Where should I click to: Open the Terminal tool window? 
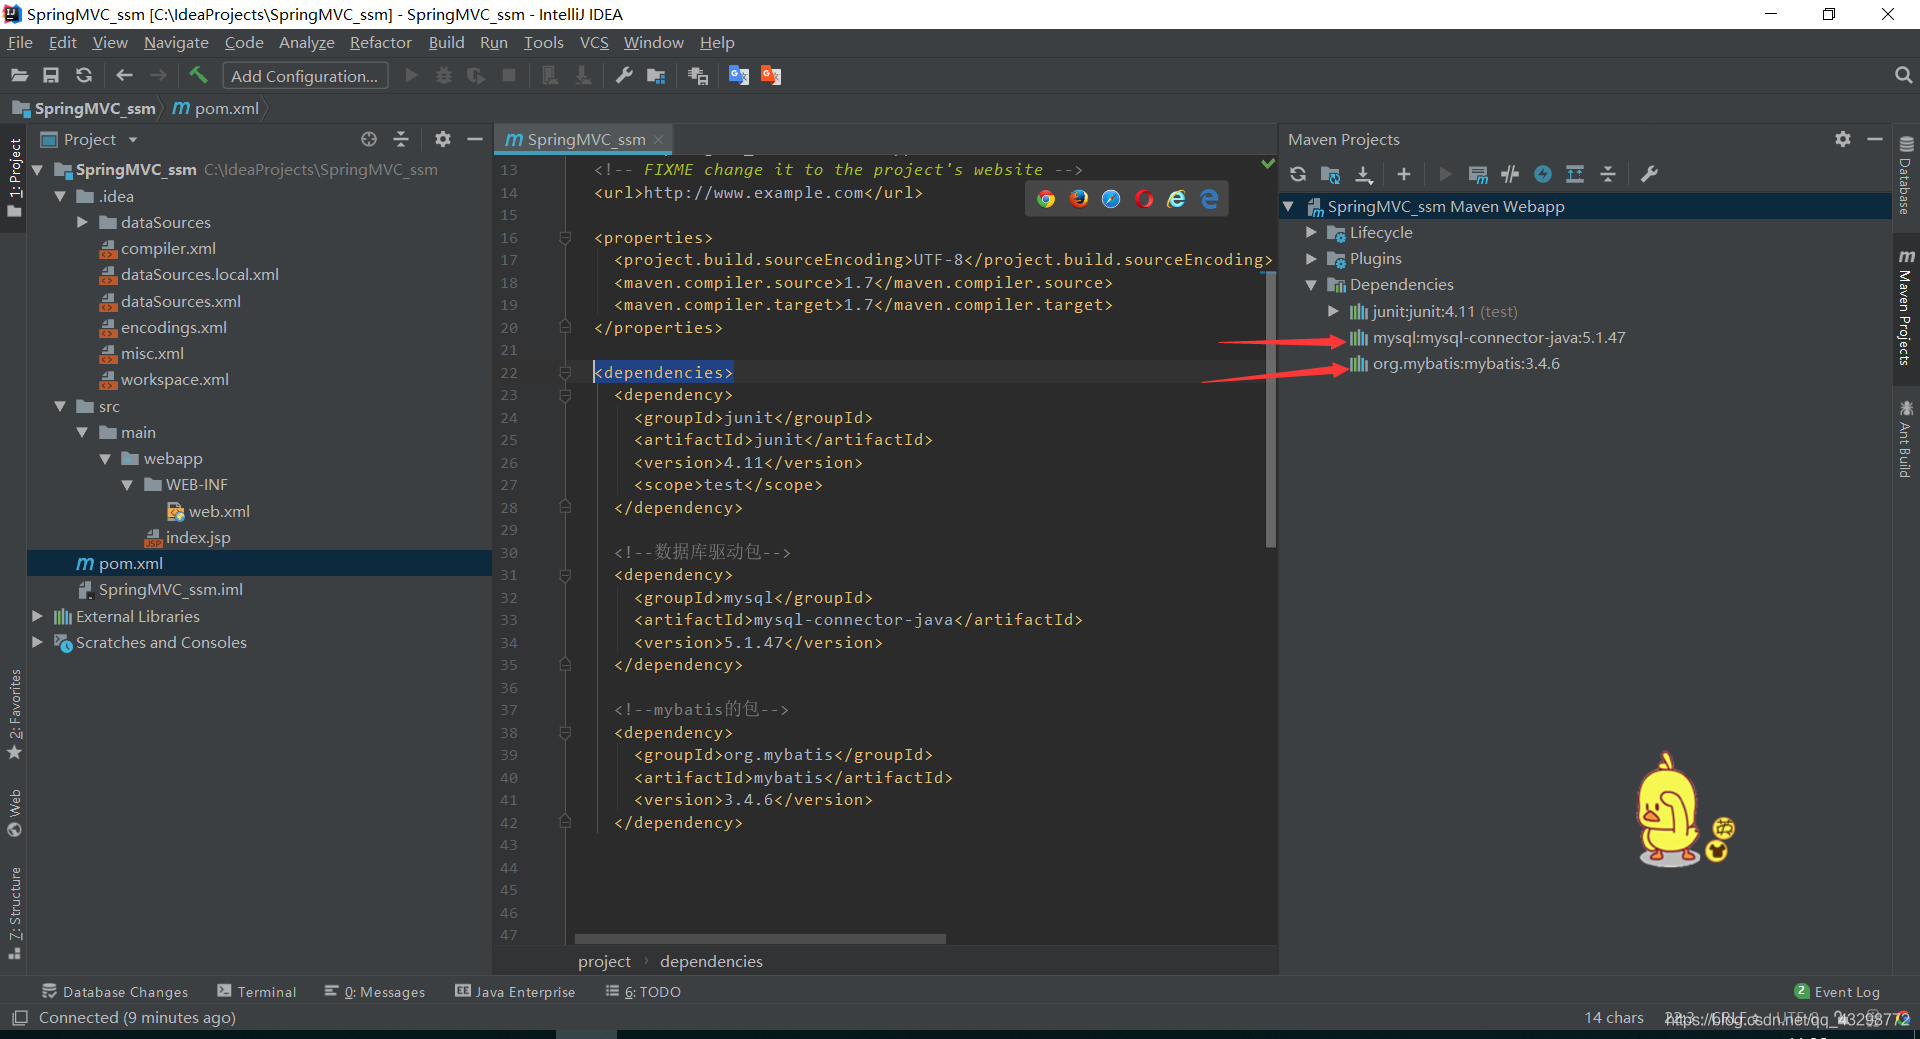pos(257,991)
